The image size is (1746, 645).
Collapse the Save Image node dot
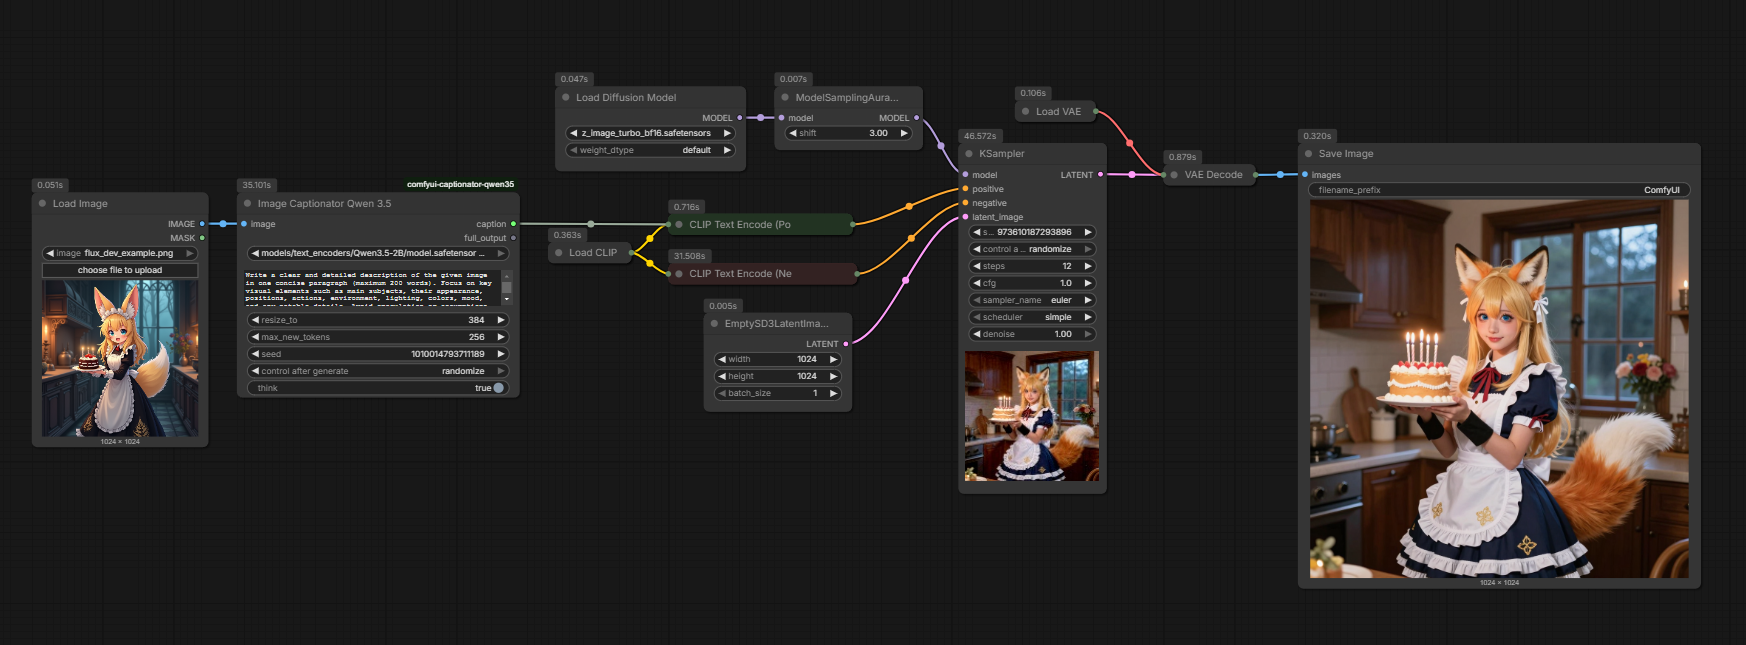tap(1308, 153)
